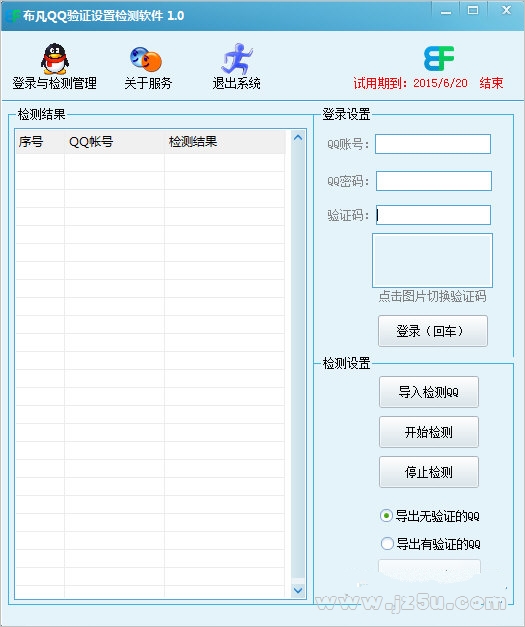
Task: Click the About Service chat bubbles icon
Action: click(146, 60)
